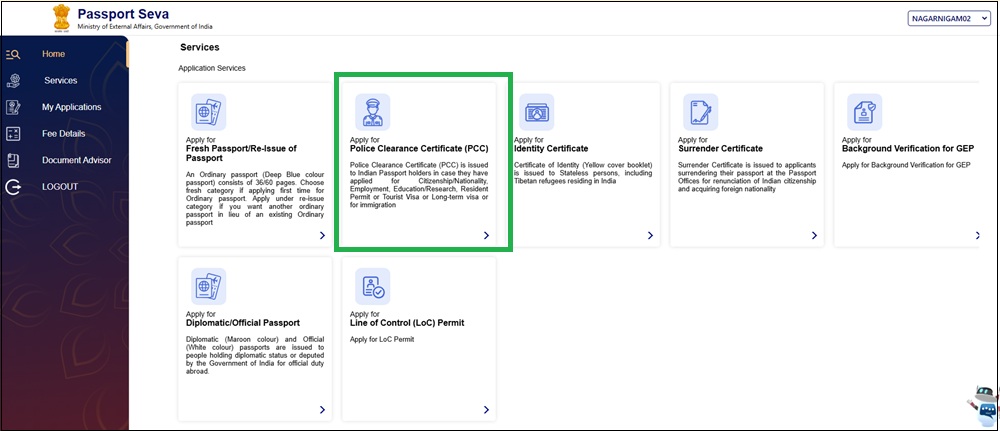Open Background Verification for GEP chevron arrow
This screenshot has width=1000, height=431.
977,235
